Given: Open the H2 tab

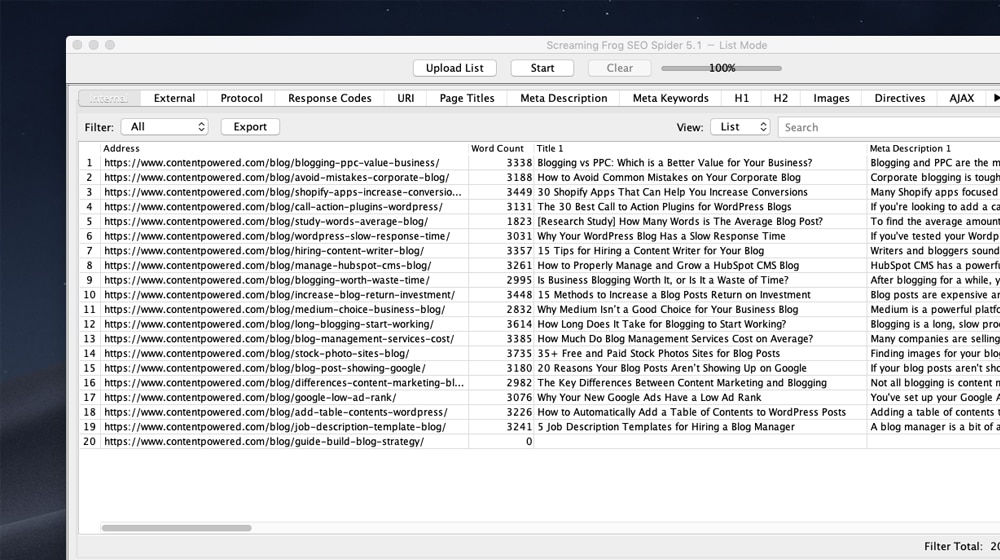Looking at the screenshot, I should (781, 98).
